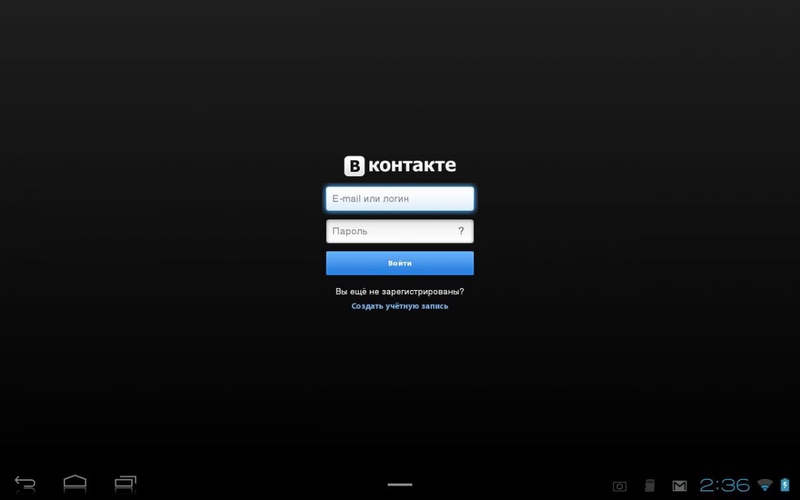
Task: Tap the center handle in bottom bar
Action: pyautogui.click(x=400, y=485)
